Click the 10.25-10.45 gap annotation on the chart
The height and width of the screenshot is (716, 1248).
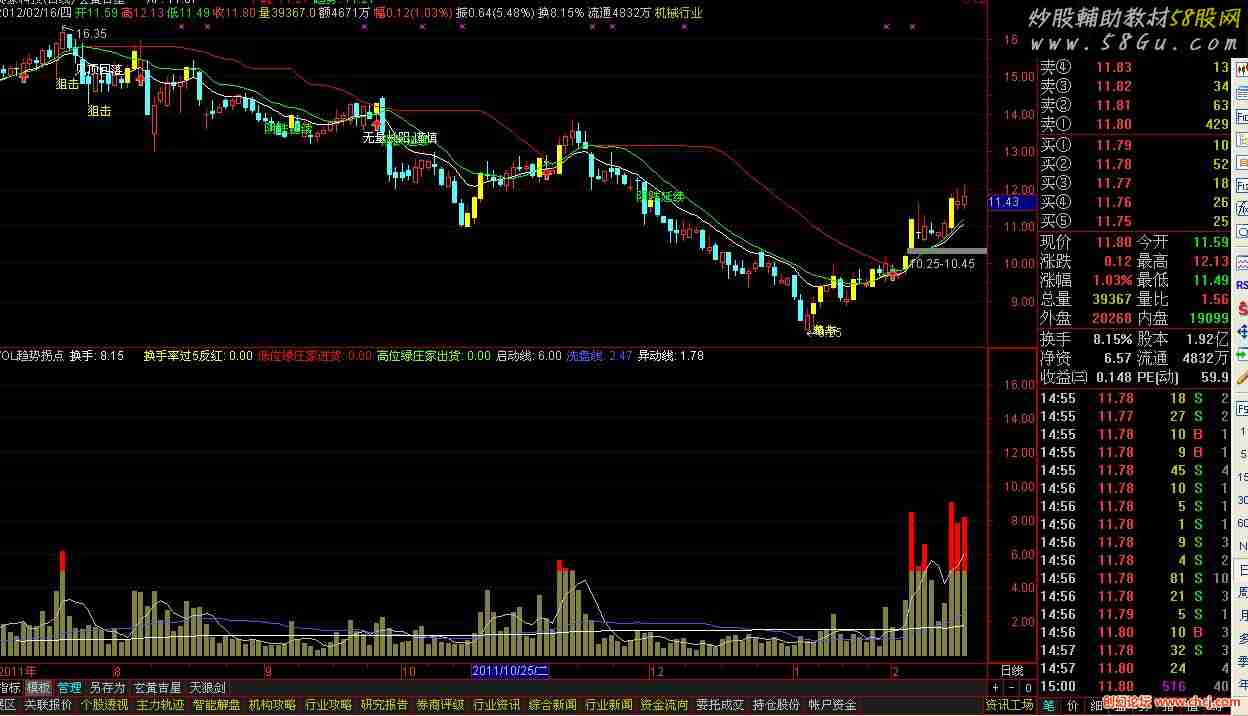[942, 263]
